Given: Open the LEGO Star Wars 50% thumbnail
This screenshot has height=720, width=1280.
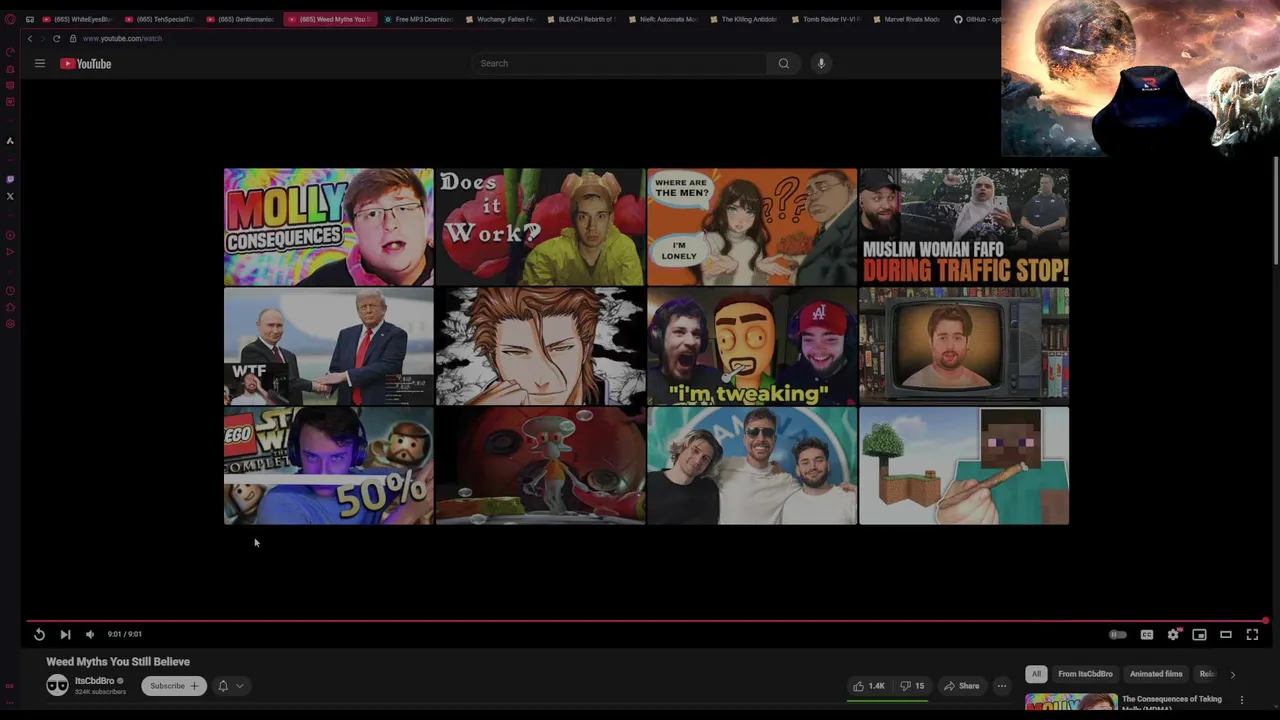Looking at the screenshot, I should coord(329,466).
